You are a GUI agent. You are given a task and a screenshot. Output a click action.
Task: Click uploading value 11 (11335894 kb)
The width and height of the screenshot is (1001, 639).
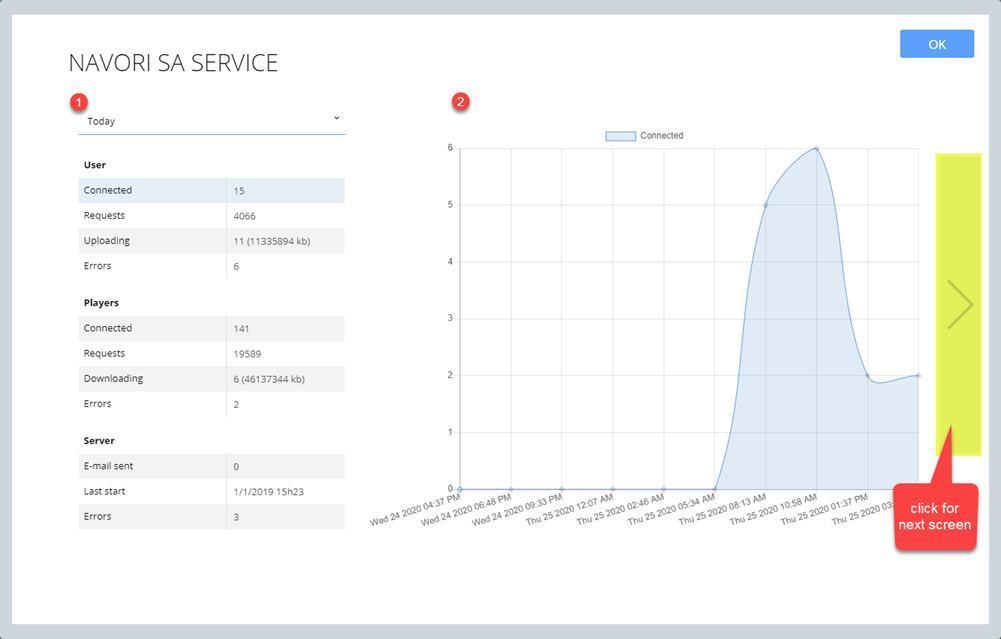coord(272,241)
